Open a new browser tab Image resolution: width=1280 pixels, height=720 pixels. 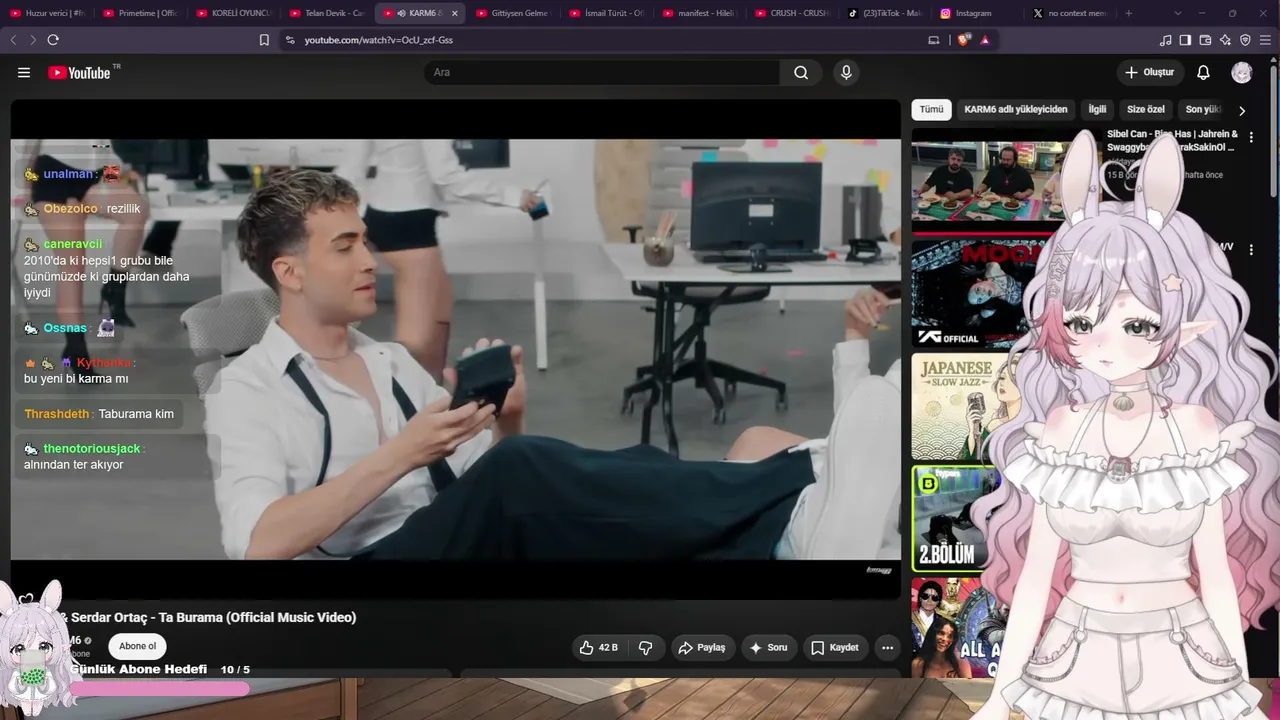[1129, 13]
